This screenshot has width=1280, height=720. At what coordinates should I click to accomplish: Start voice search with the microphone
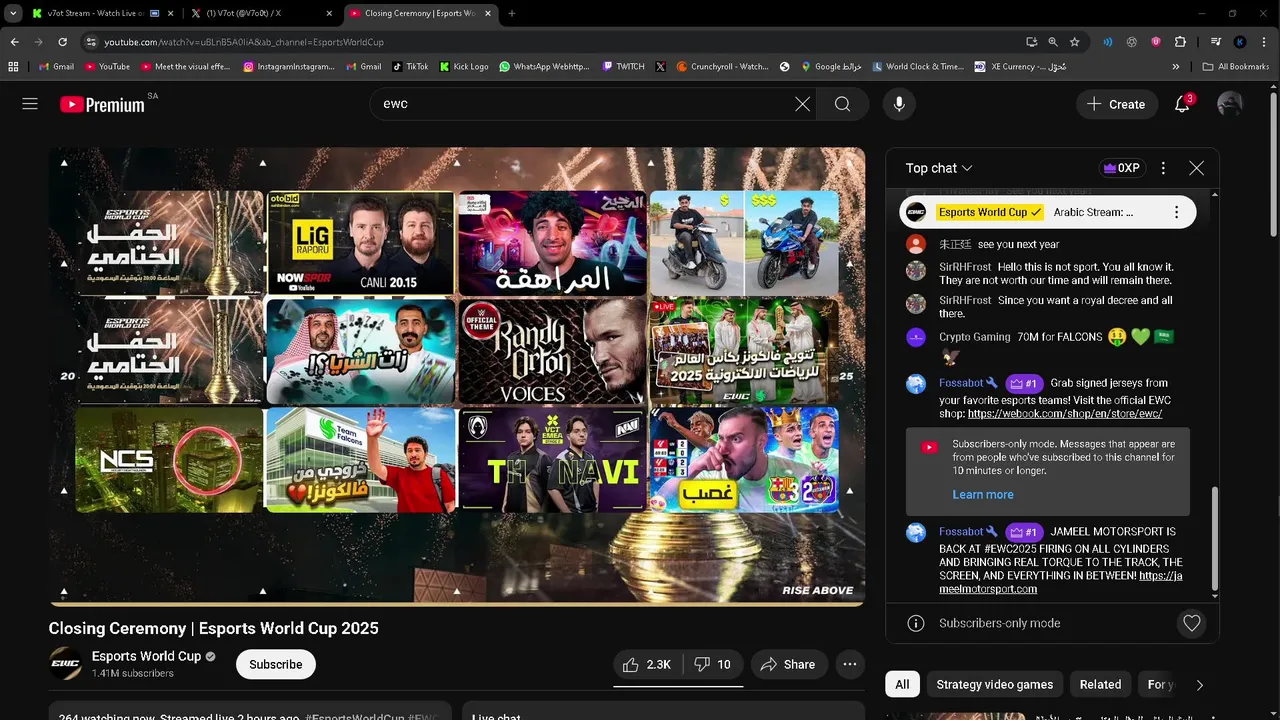[899, 104]
